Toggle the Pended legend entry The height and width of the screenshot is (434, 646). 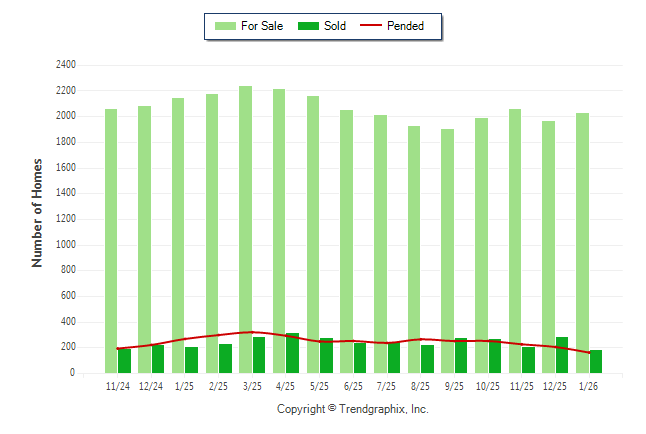click(x=405, y=26)
